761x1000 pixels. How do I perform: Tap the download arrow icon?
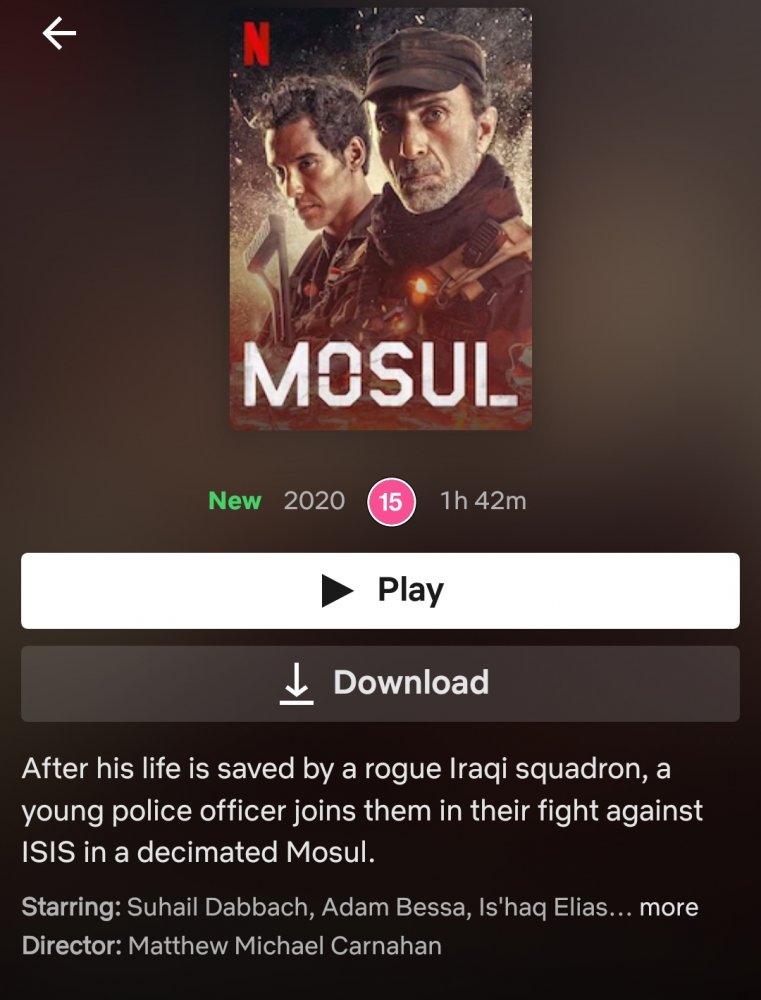pyautogui.click(x=297, y=684)
